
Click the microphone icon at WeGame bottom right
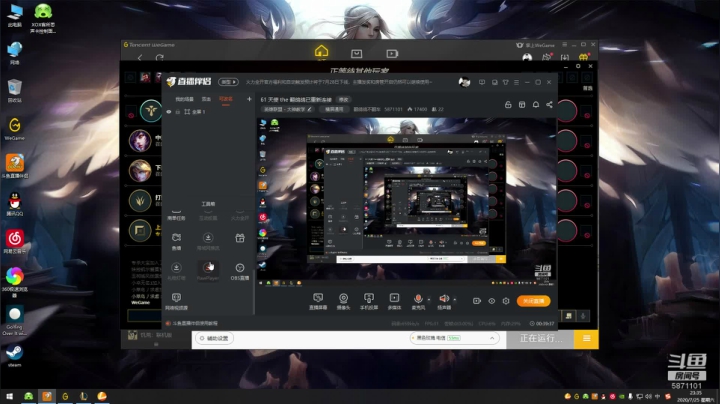(x=583, y=316)
